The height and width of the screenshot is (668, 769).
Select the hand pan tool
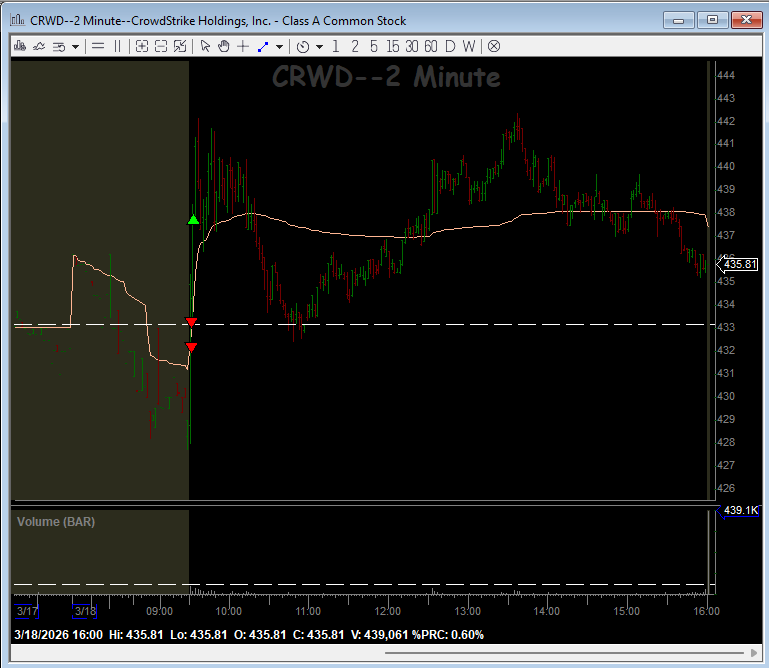224,46
